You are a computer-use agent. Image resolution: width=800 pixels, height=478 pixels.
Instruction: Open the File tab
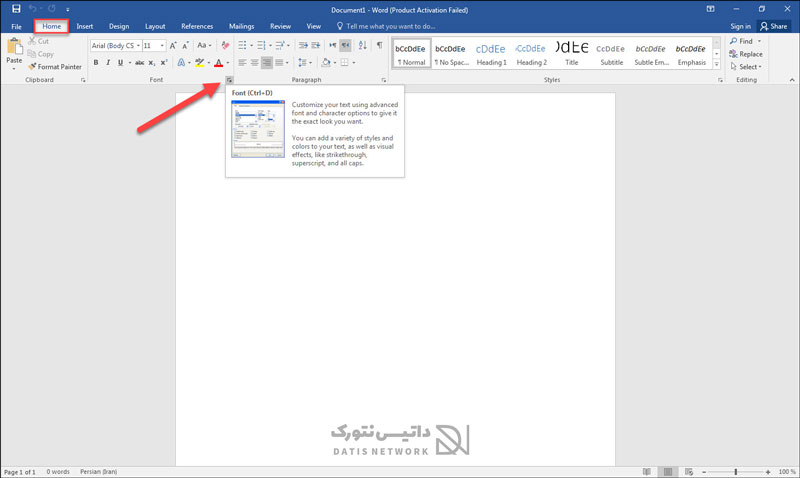(x=16, y=27)
